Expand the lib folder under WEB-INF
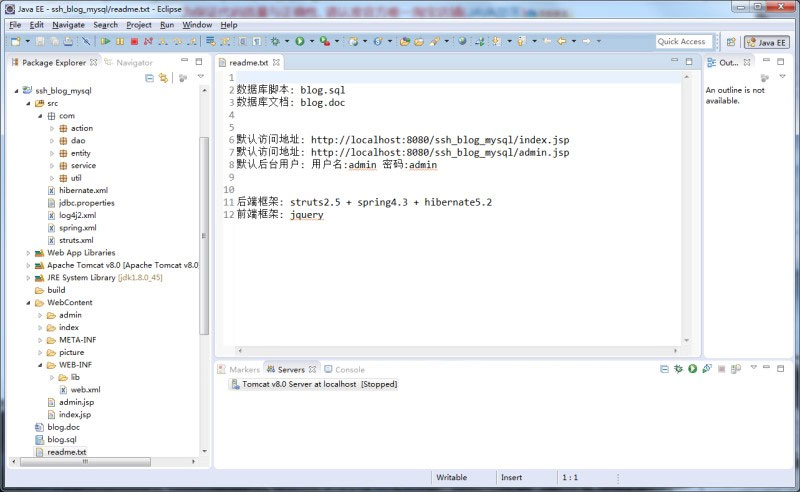The width and height of the screenshot is (800, 492). point(52,378)
